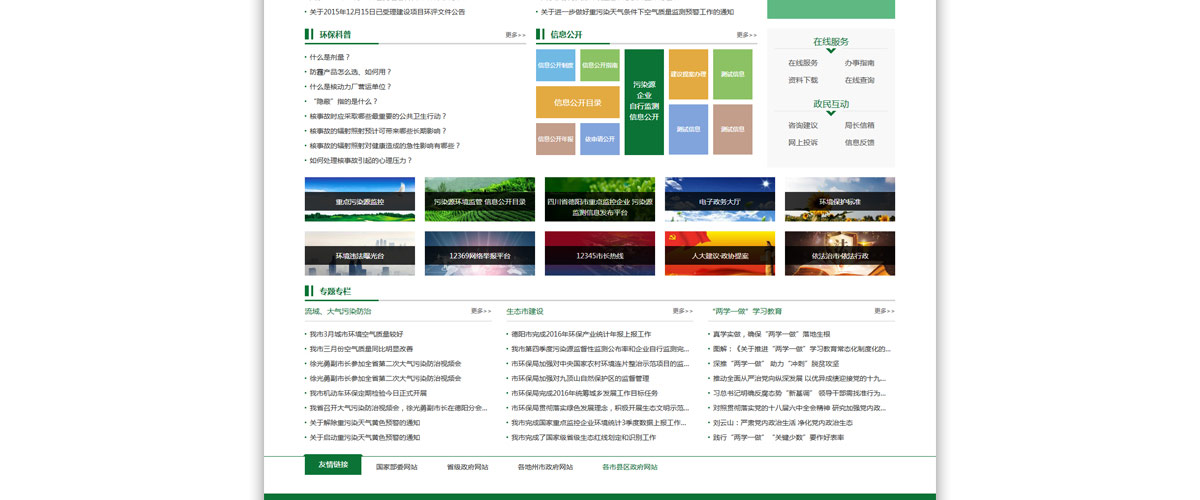Open the 信息公开制度 blue tile
This screenshot has width=1200, height=500.
(556, 65)
